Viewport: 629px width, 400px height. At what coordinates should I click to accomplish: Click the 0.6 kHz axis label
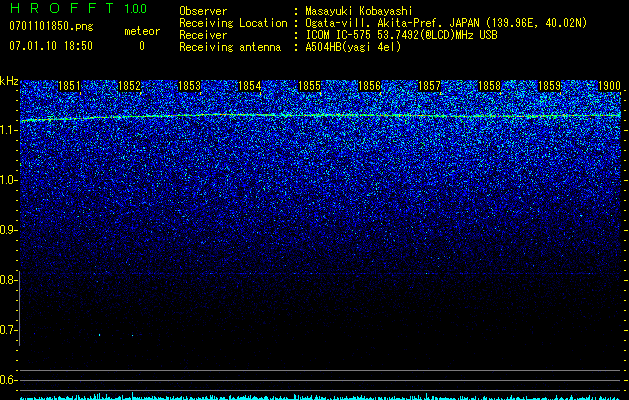pyautogui.click(x=8, y=380)
